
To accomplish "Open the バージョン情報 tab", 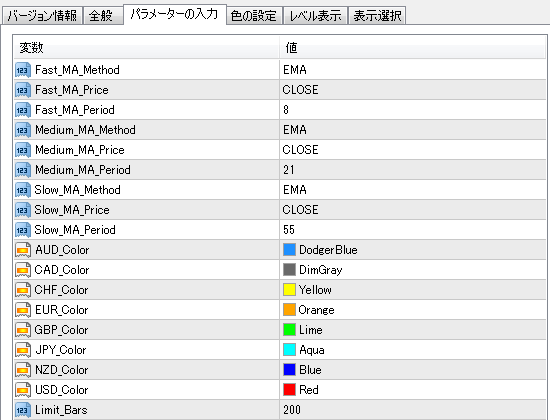I will pos(42,16).
